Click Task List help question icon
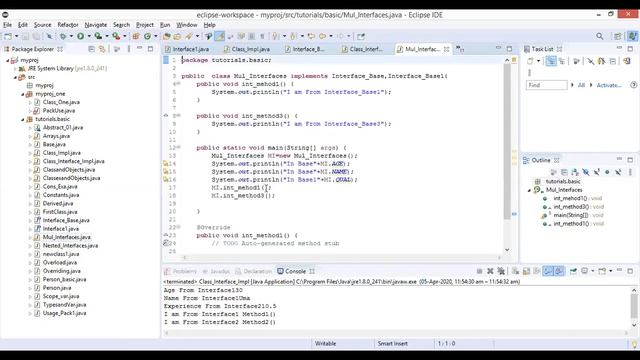The image size is (640, 360). click(633, 85)
